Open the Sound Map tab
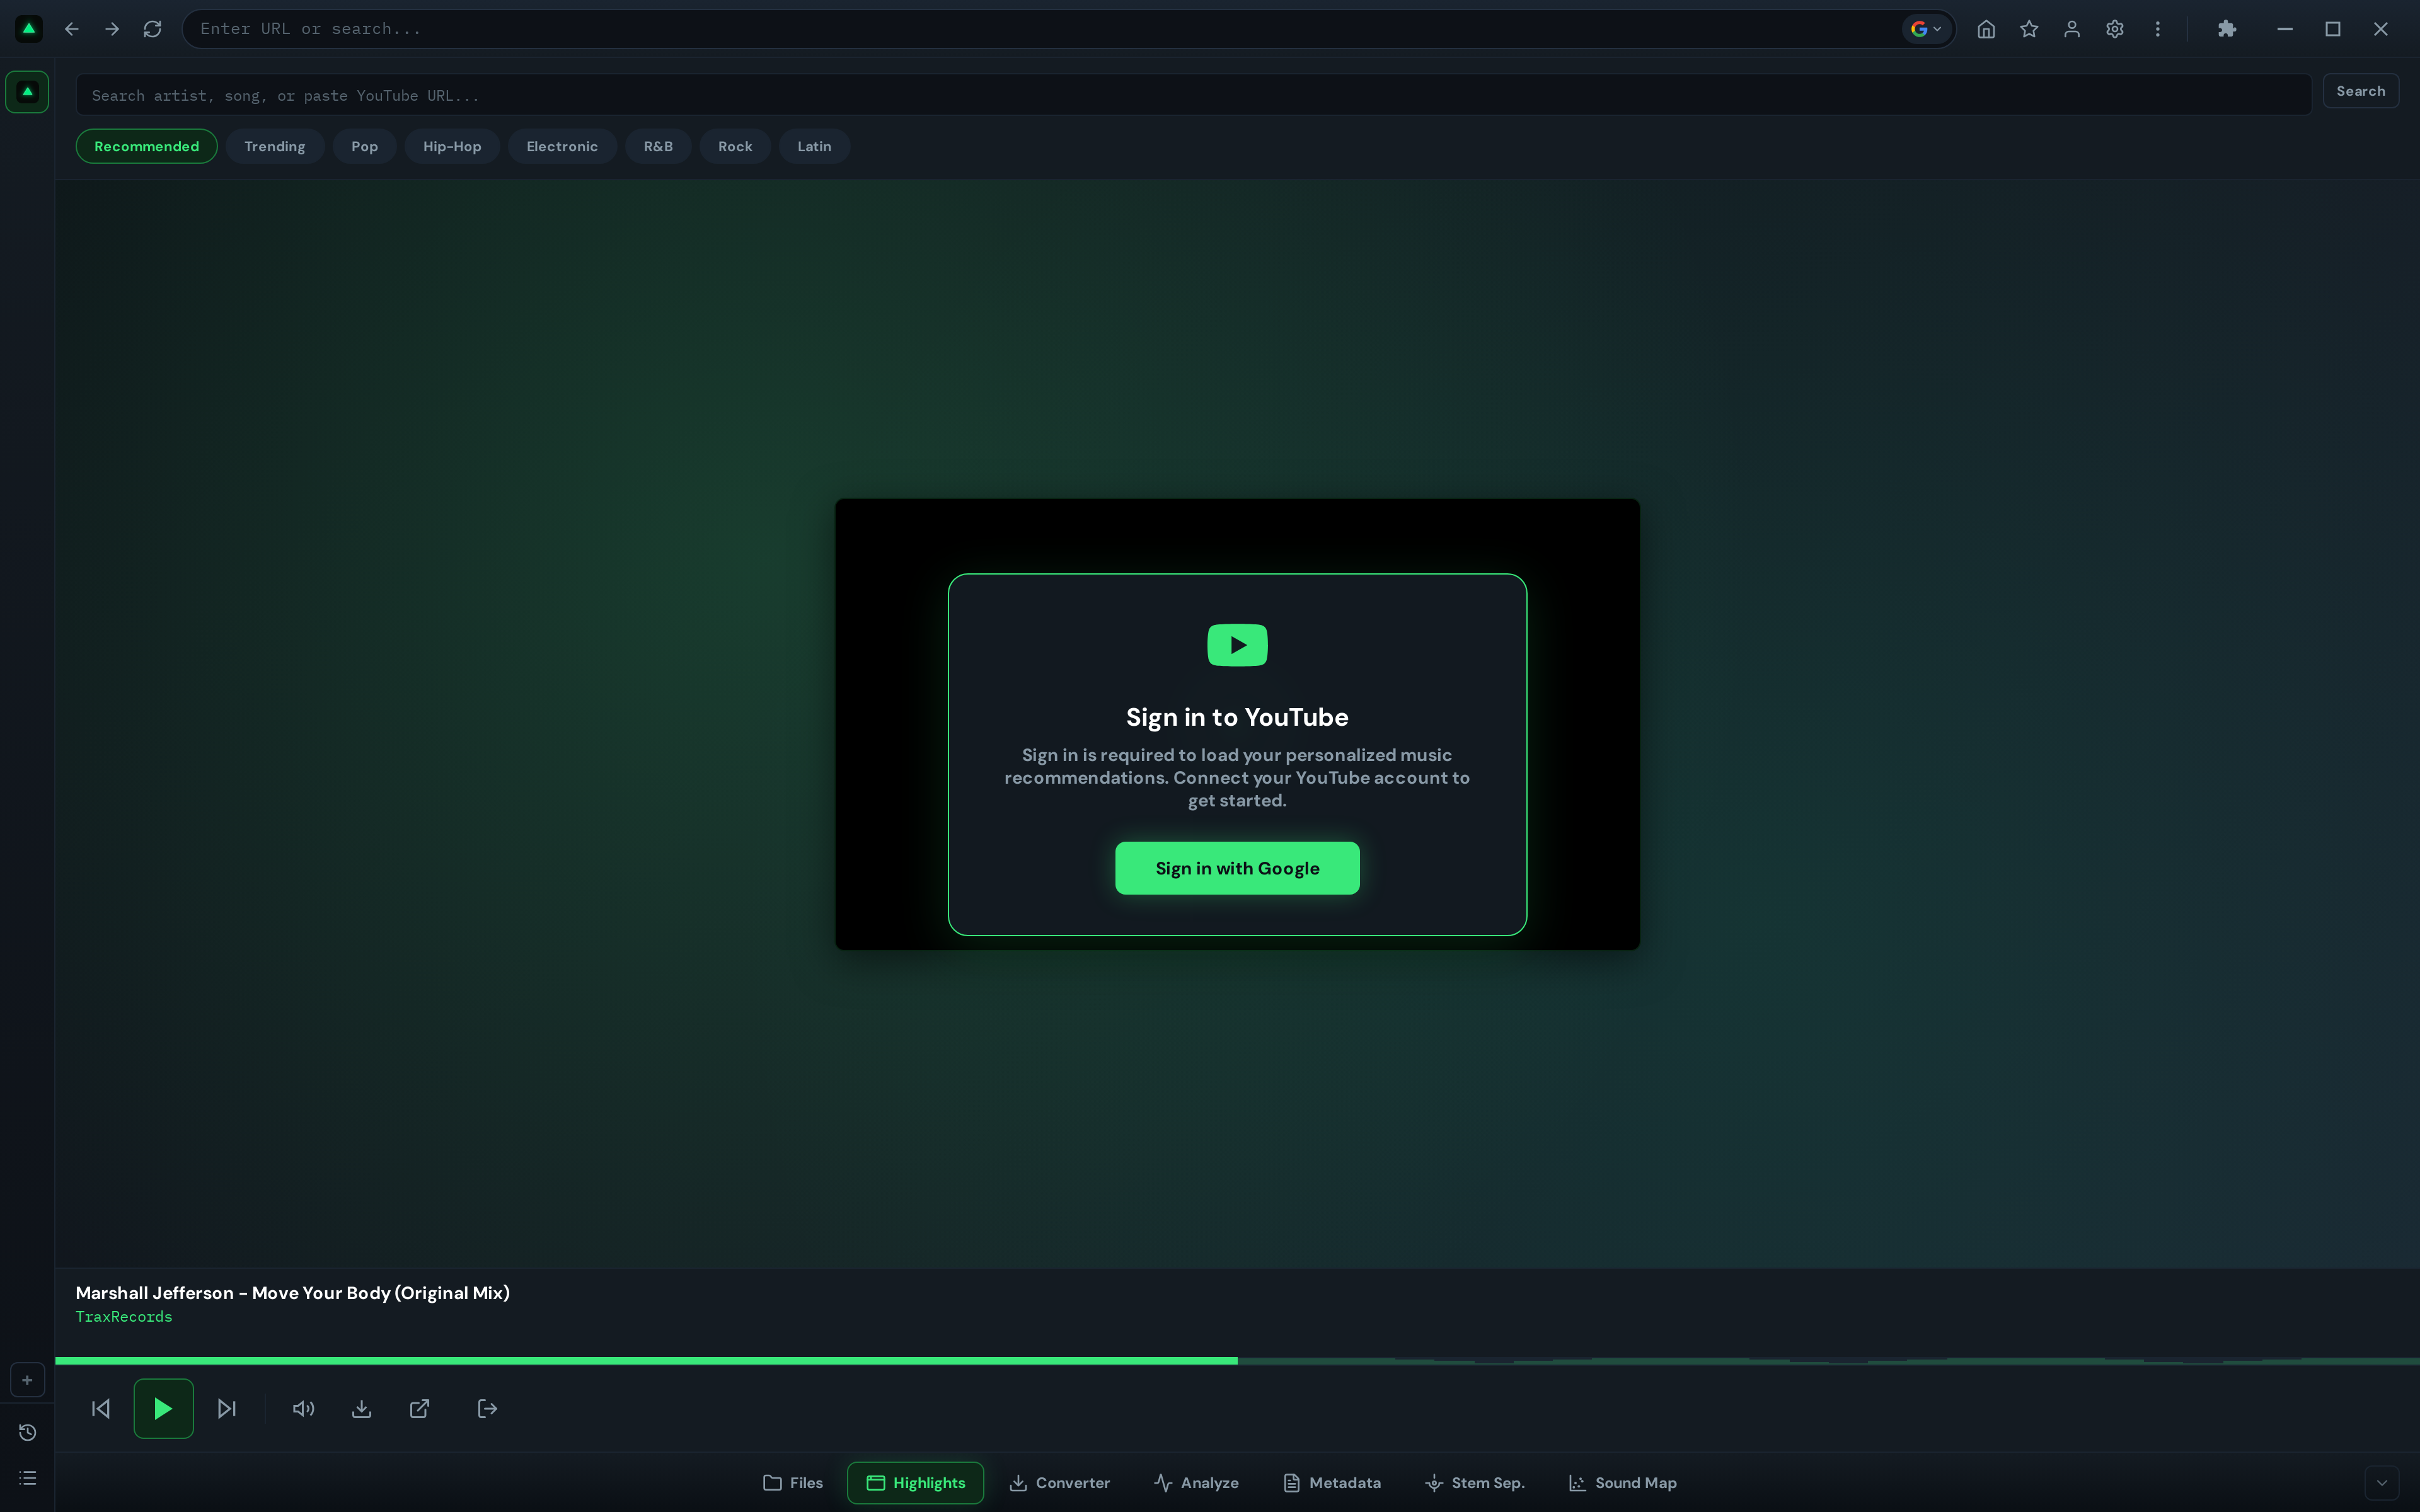The width and height of the screenshot is (2420, 1512). pyautogui.click(x=1623, y=1483)
